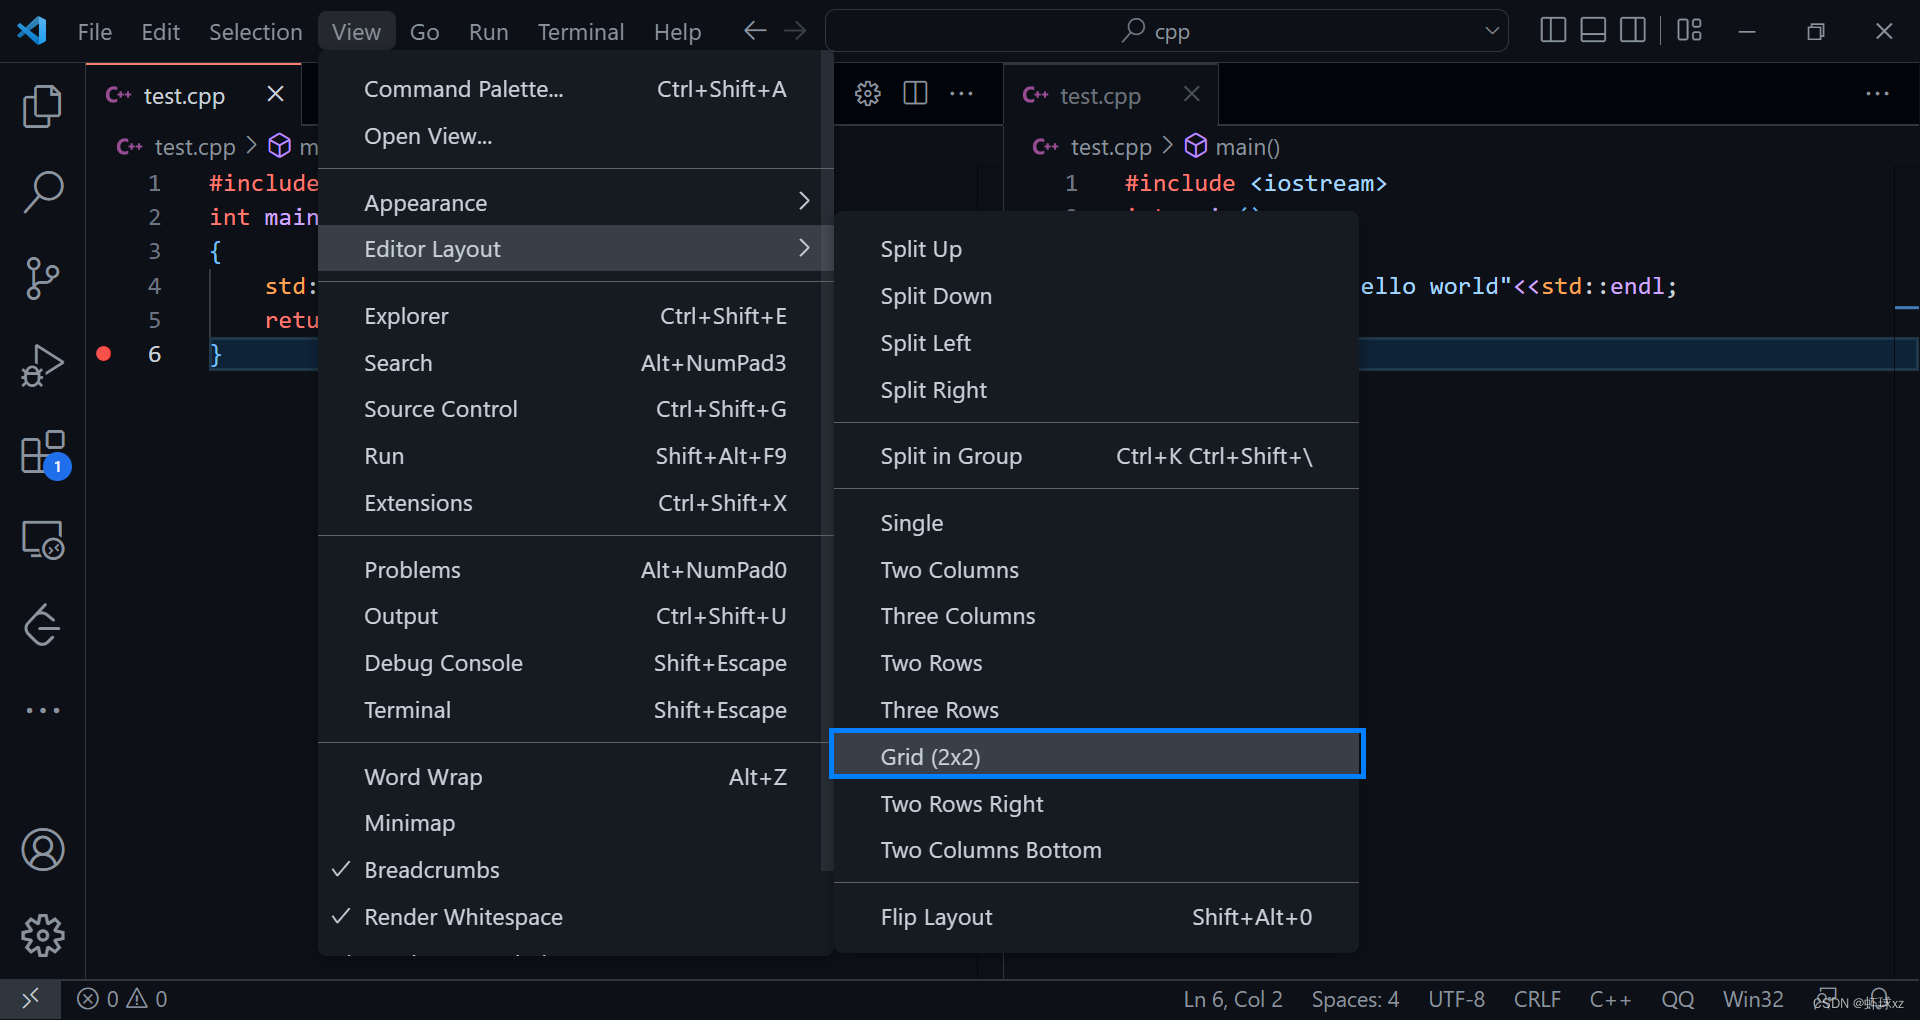Select Flip Layout menu item
This screenshot has height=1020, width=1920.
pyautogui.click(x=1096, y=917)
